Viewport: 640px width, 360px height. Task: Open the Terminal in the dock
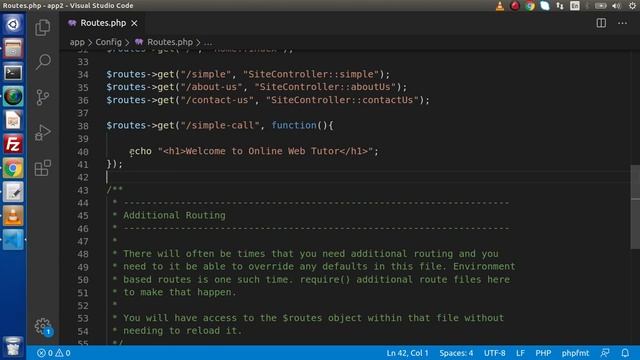tap(13, 72)
